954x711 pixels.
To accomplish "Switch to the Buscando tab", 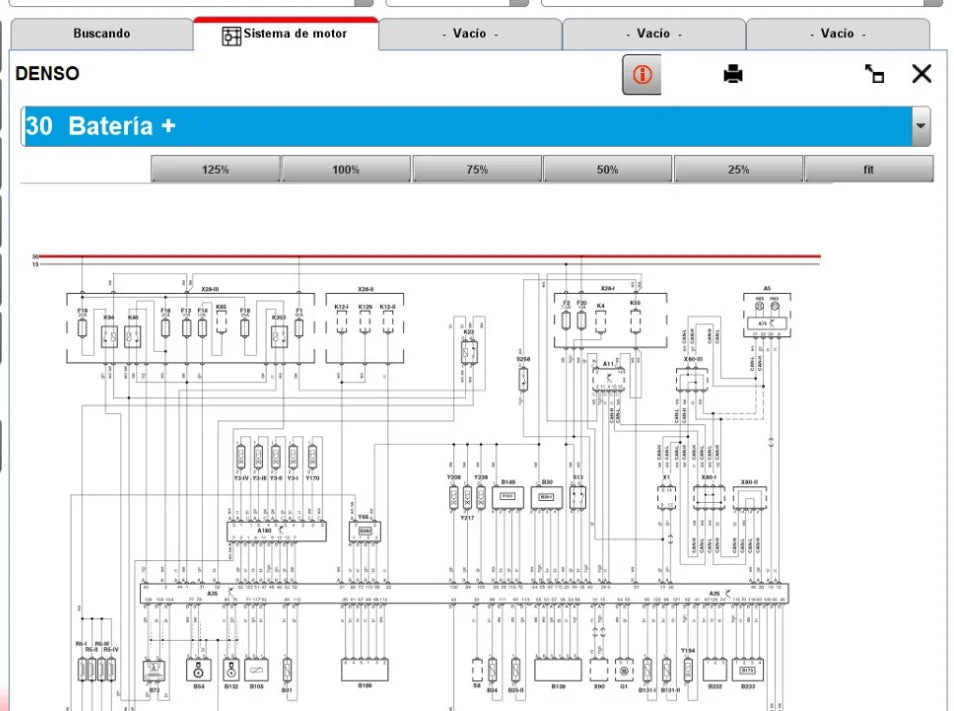I will tap(101, 33).
